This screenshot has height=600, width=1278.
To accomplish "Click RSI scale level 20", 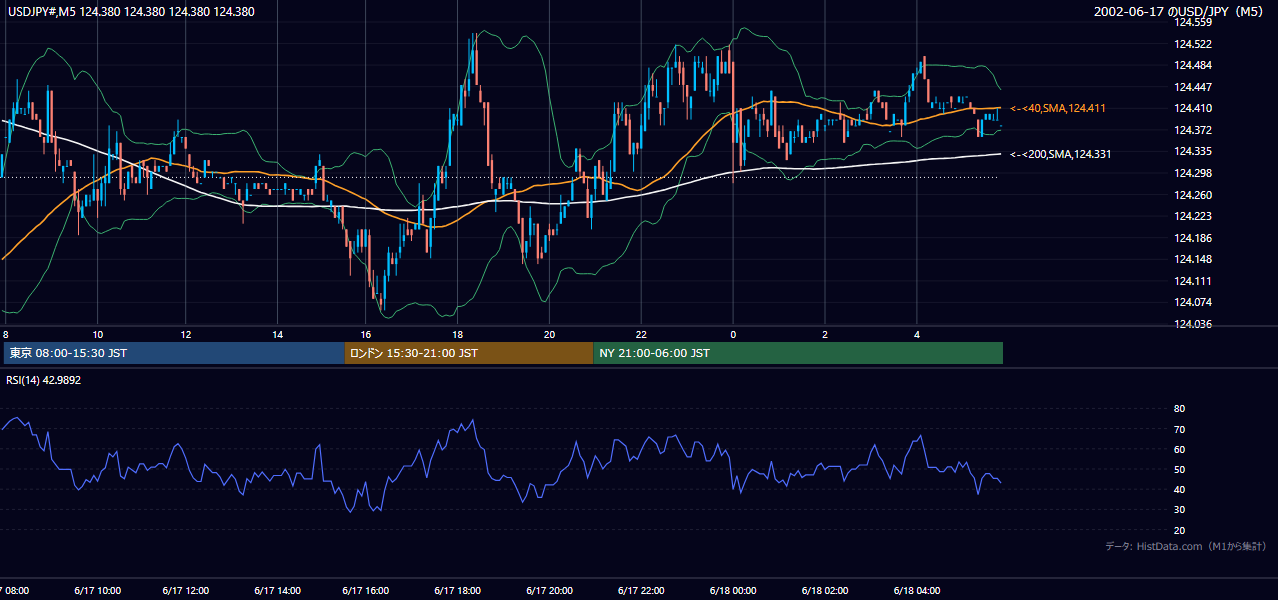I will click(x=1179, y=530).
